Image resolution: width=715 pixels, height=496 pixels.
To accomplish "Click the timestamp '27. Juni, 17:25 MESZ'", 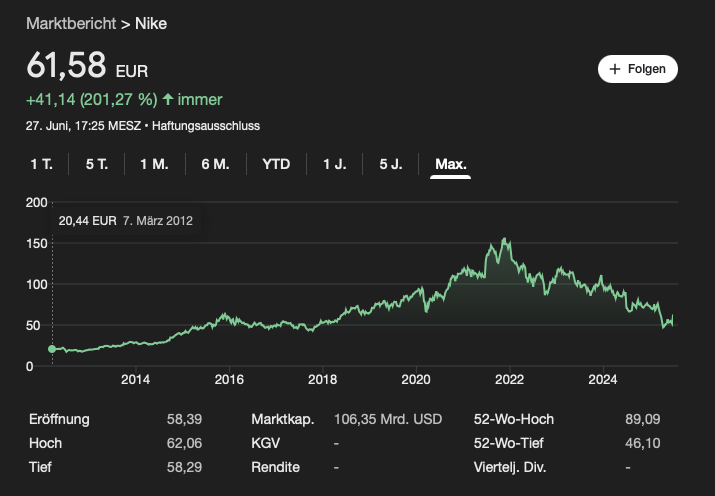I will [83, 126].
